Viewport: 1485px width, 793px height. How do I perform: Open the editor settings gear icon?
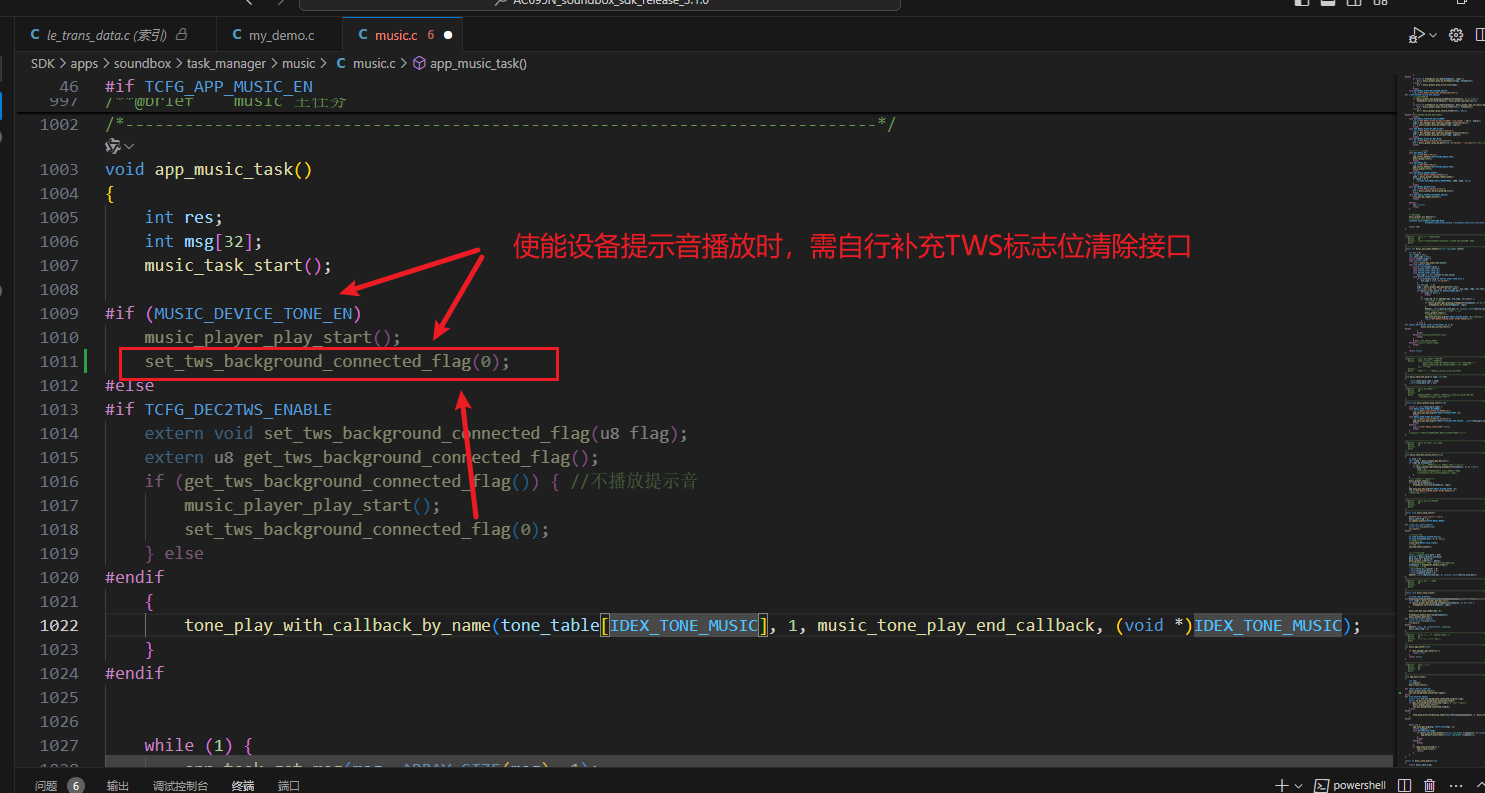pyautogui.click(x=1456, y=35)
